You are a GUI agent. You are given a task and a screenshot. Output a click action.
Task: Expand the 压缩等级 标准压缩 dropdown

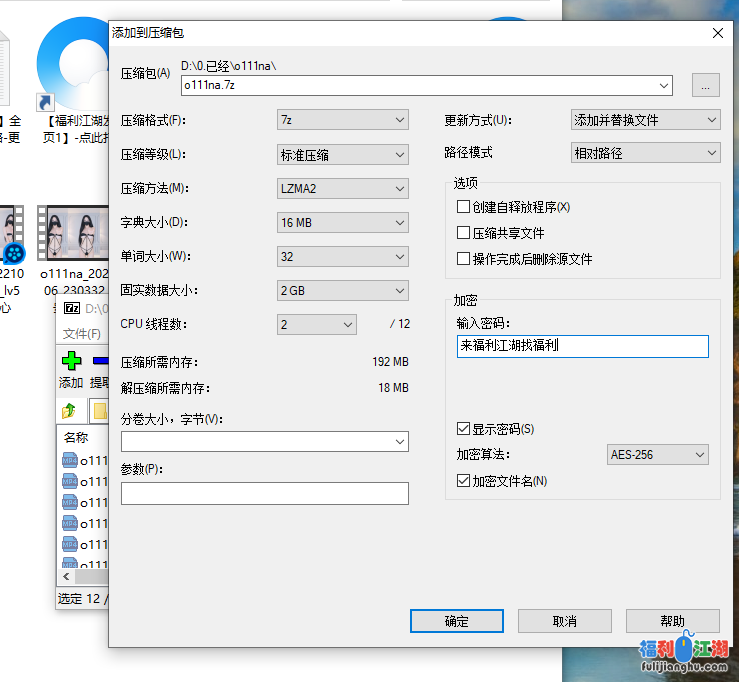[342, 155]
